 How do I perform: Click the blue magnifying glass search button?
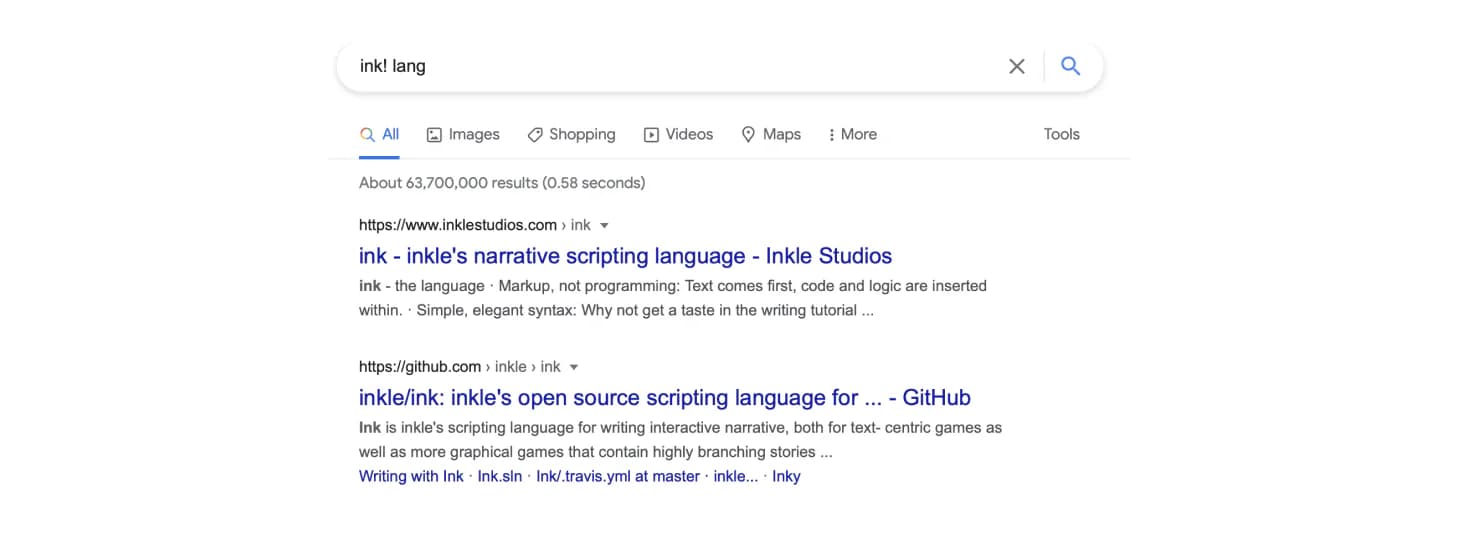pos(1070,66)
